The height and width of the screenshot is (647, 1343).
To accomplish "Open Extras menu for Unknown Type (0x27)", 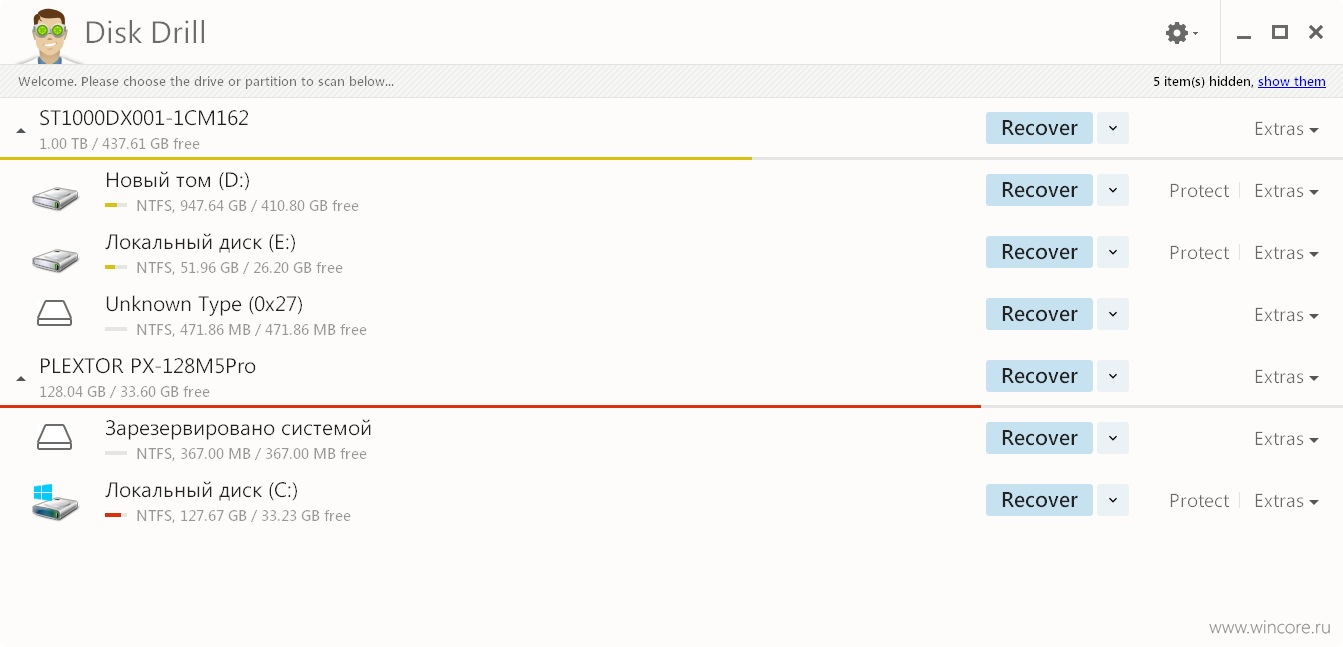I will (1286, 315).
